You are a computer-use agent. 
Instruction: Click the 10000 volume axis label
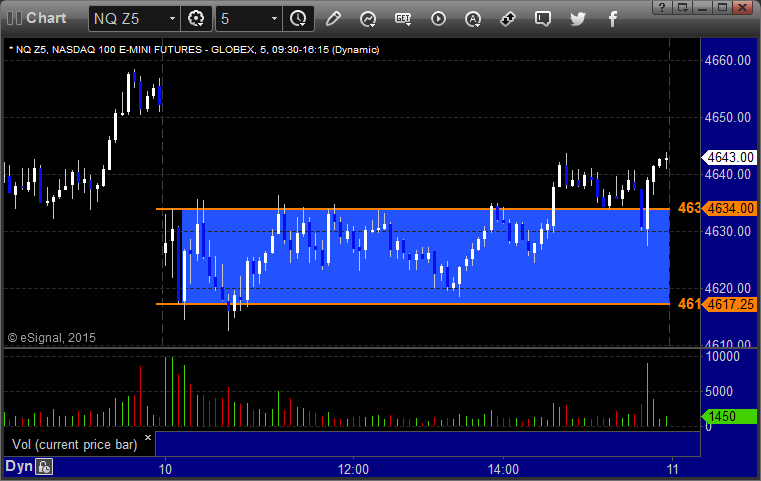(x=723, y=356)
